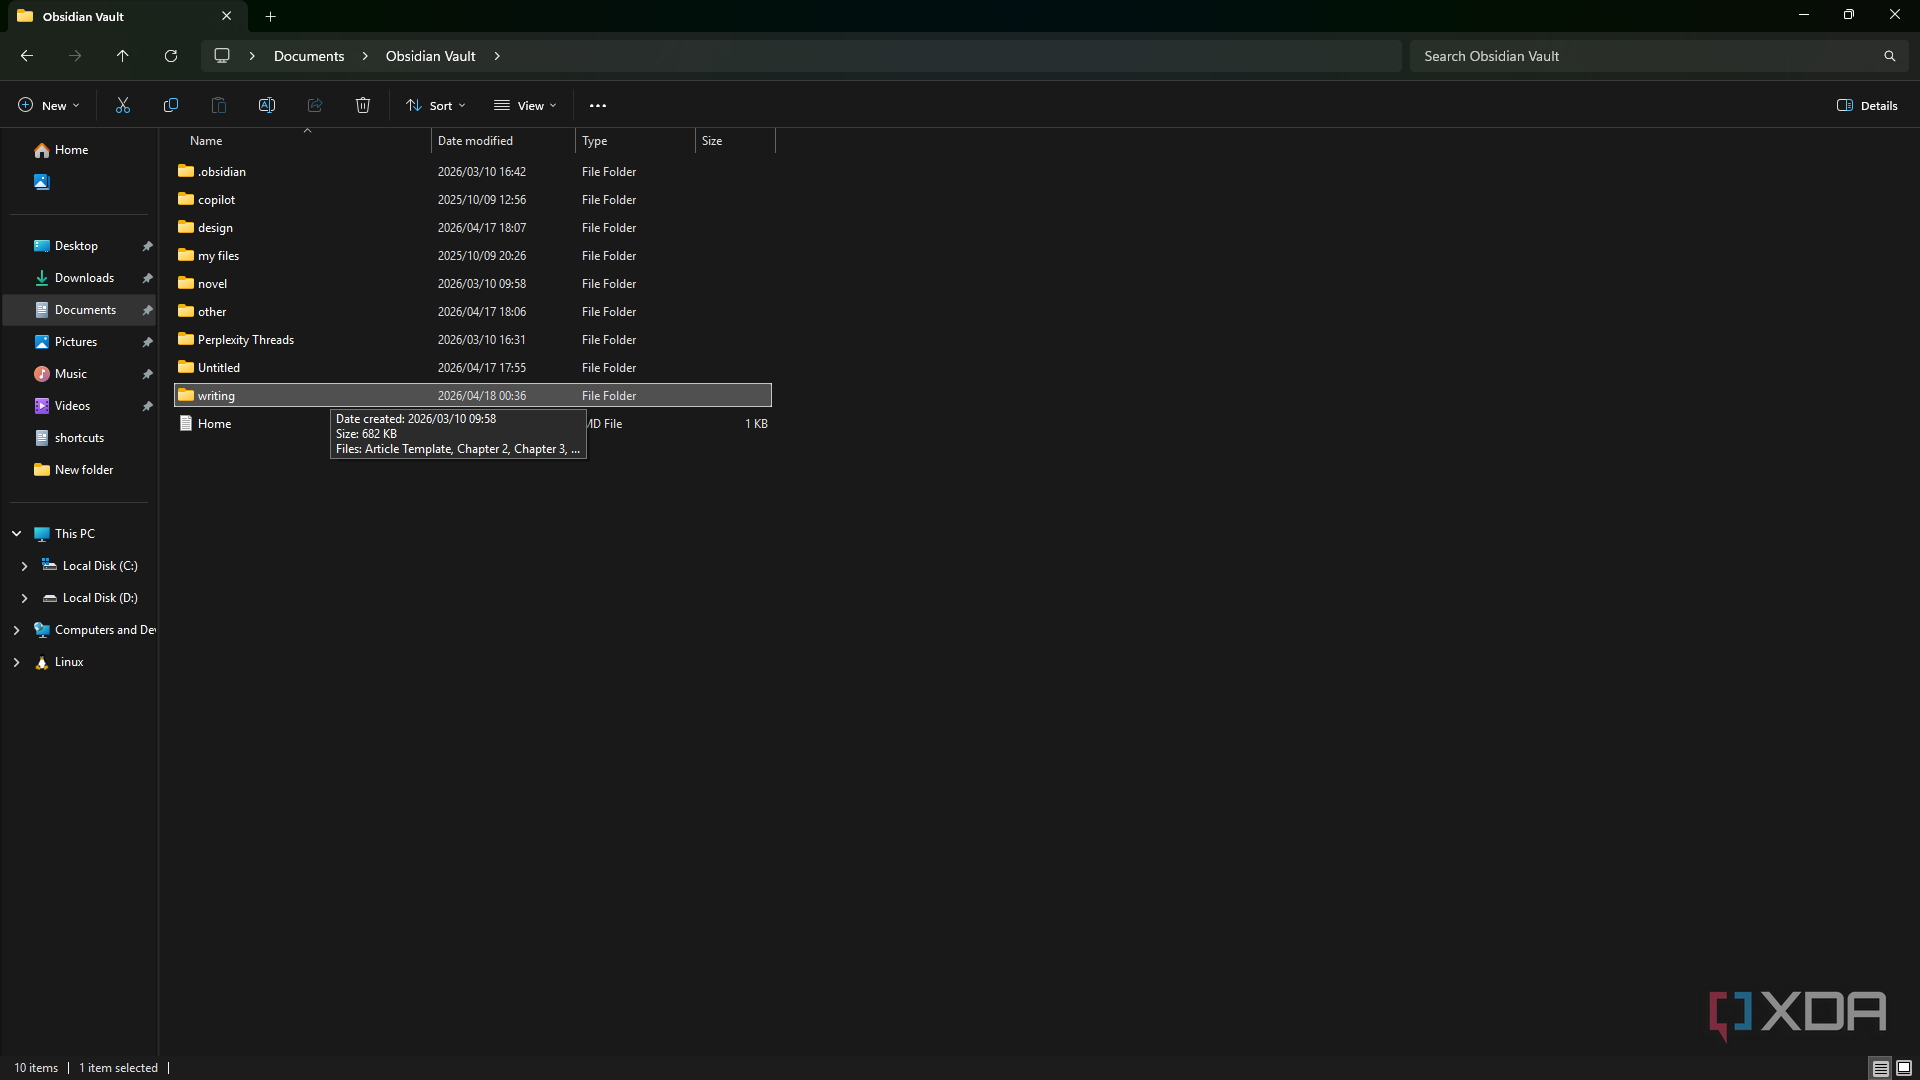Click the Copy icon in toolbar
Screen dimensions: 1920x1080
coord(171,105)
